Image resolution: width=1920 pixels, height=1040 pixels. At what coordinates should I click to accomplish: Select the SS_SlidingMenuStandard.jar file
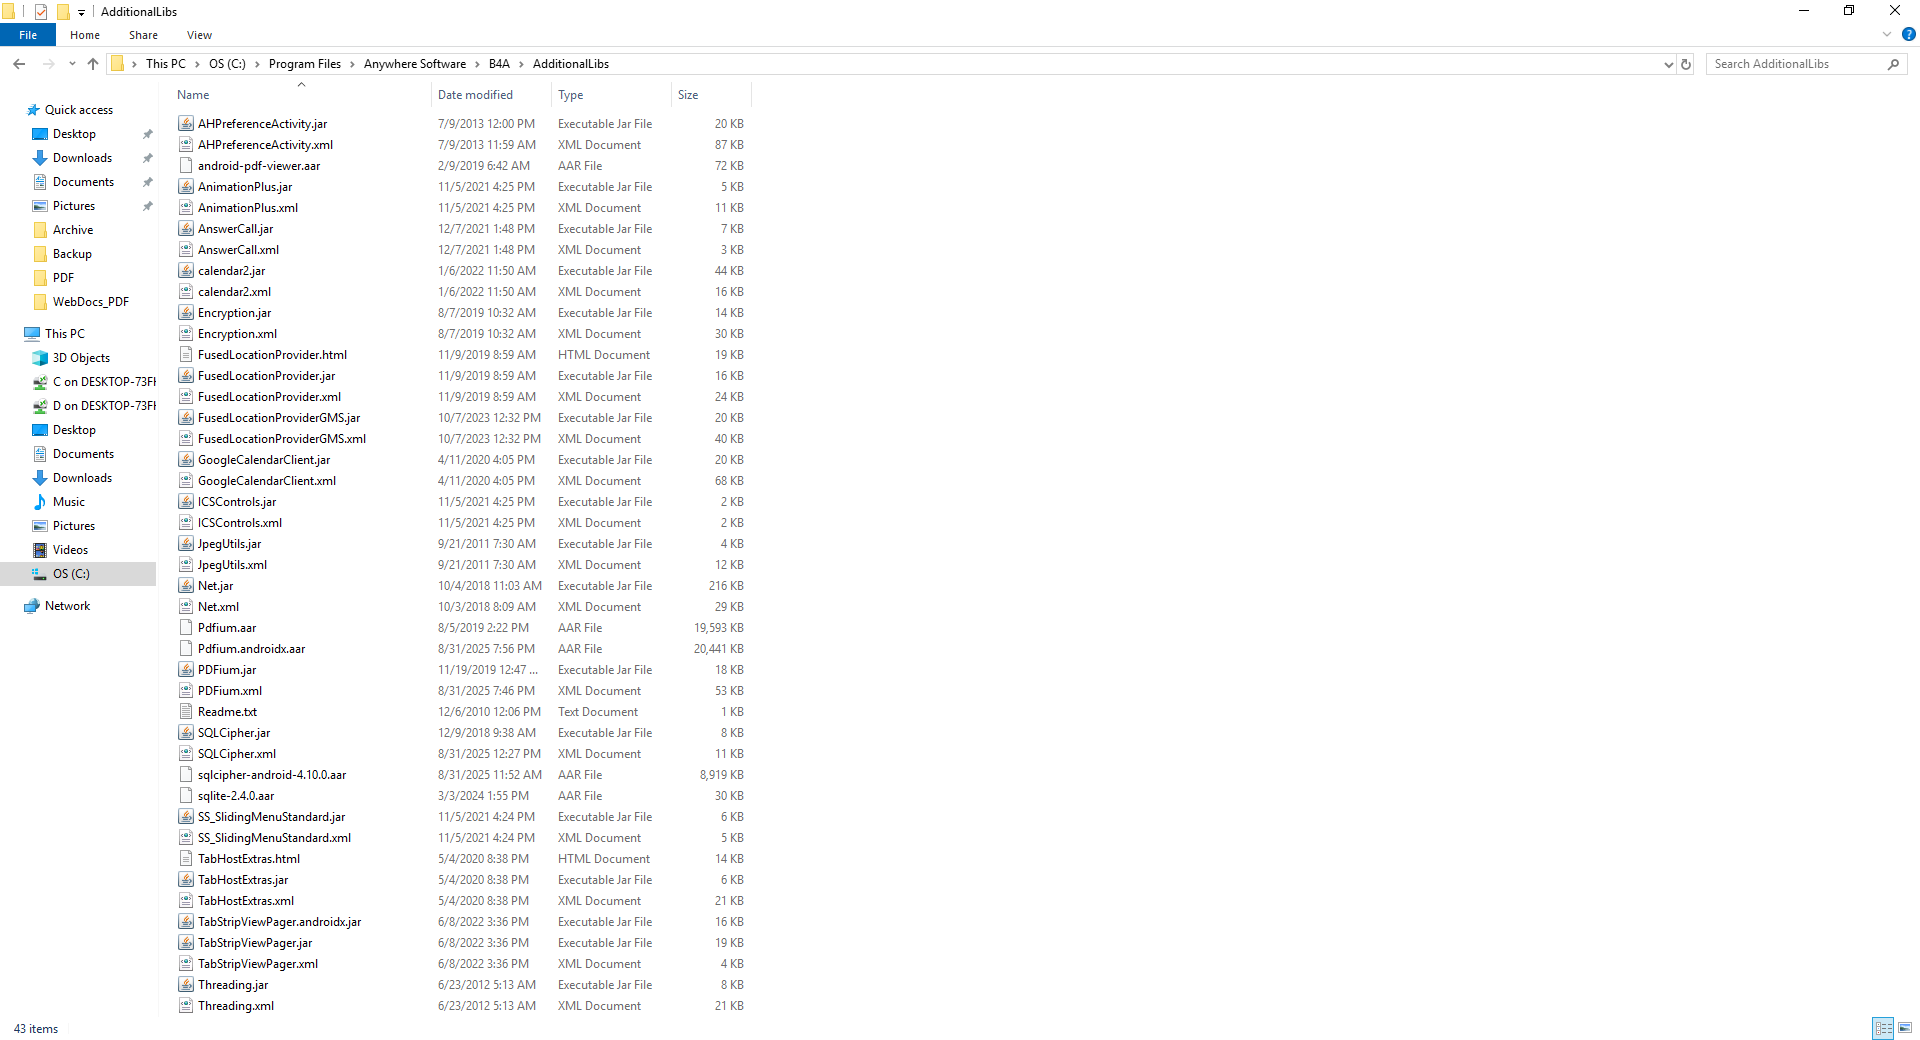point(271,817)
